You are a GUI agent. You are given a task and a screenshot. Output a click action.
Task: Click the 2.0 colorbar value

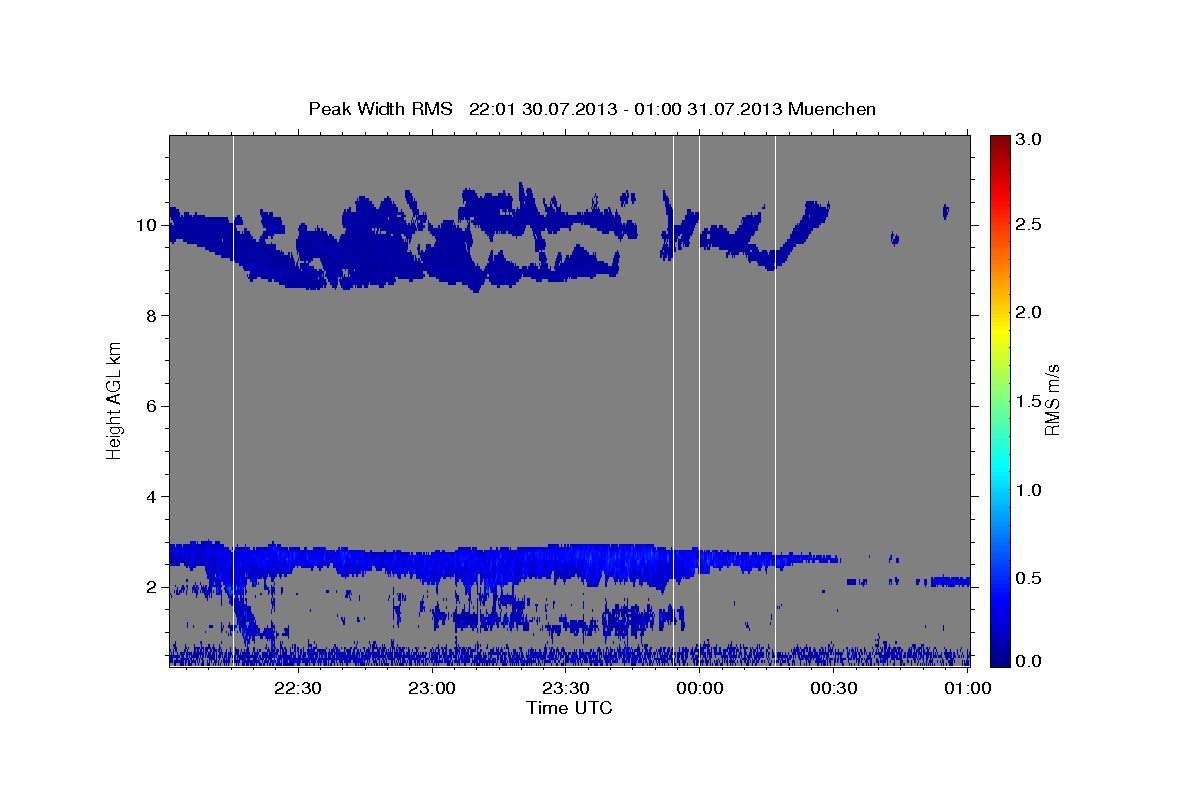(1030, 313)
